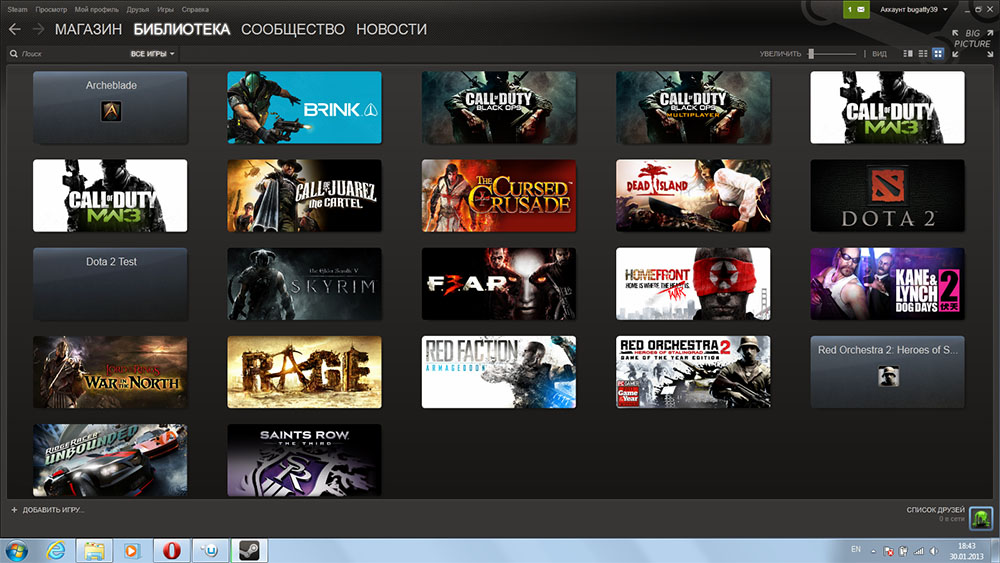Click the Archeblade game icon tile
Screen dimensions: 1000x563
tap(110, 112)
